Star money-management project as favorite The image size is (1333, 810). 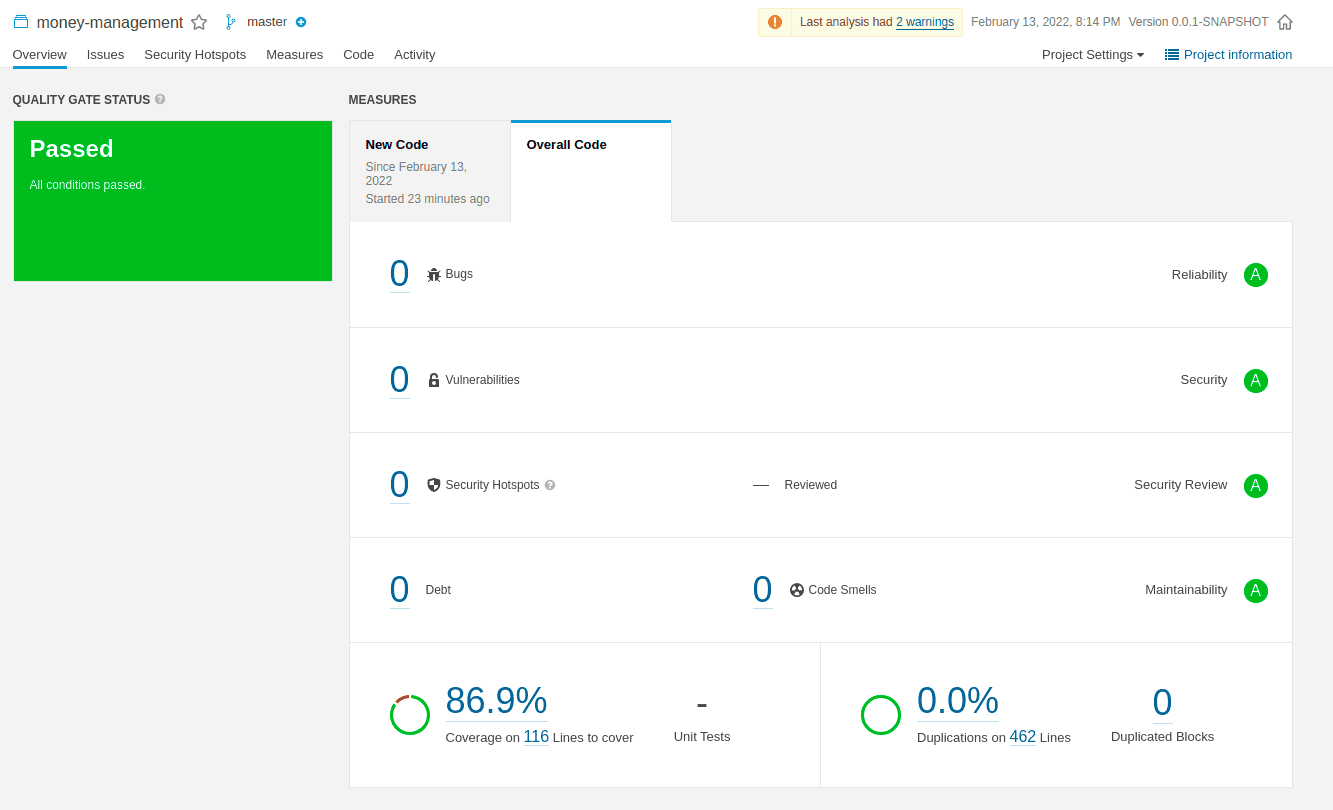tap(199, 22)
